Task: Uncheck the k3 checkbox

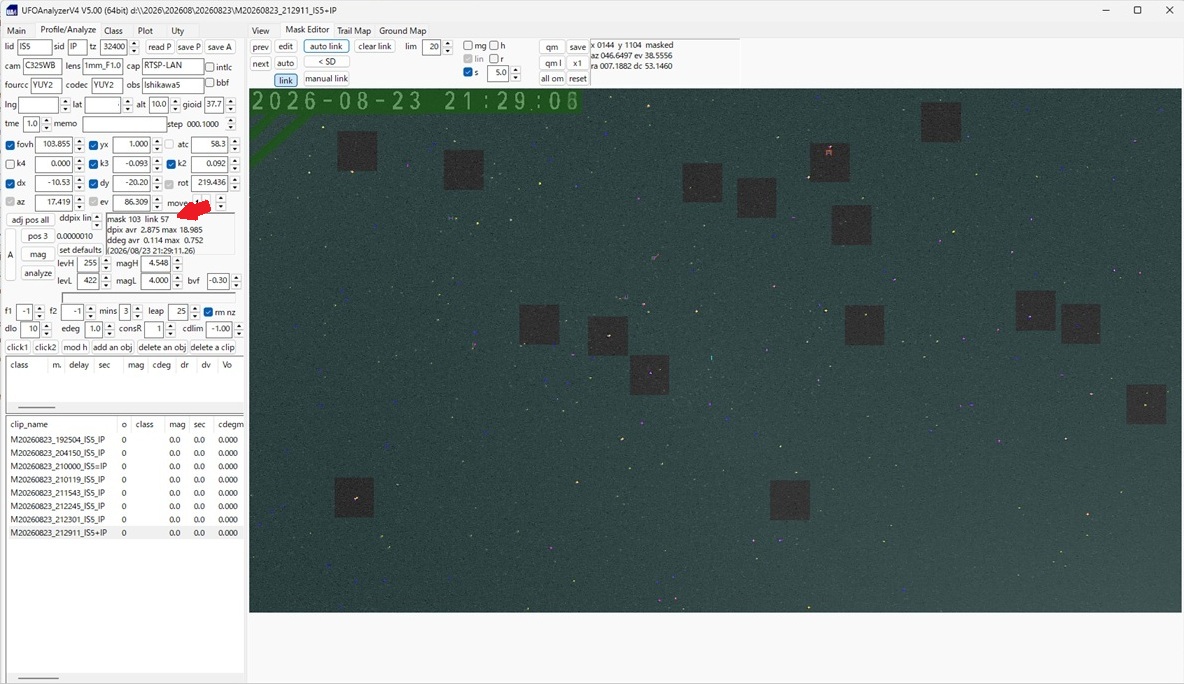Action: pos(93,164)
